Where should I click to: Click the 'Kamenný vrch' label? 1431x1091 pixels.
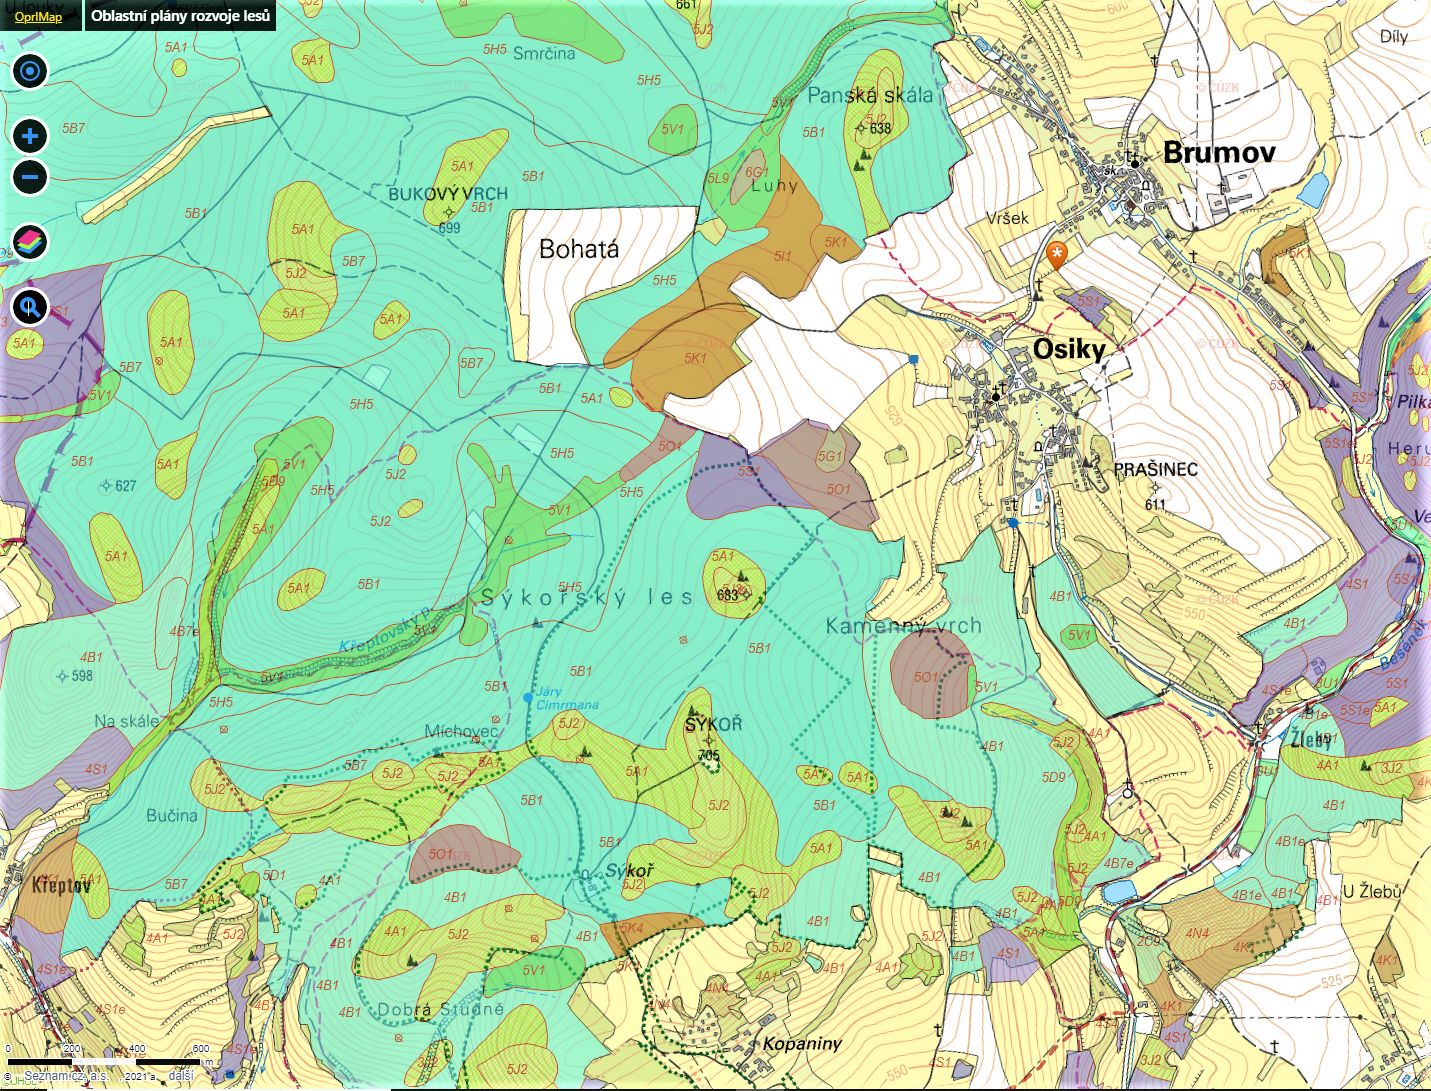pyautogui.click(x=904, y=626)
